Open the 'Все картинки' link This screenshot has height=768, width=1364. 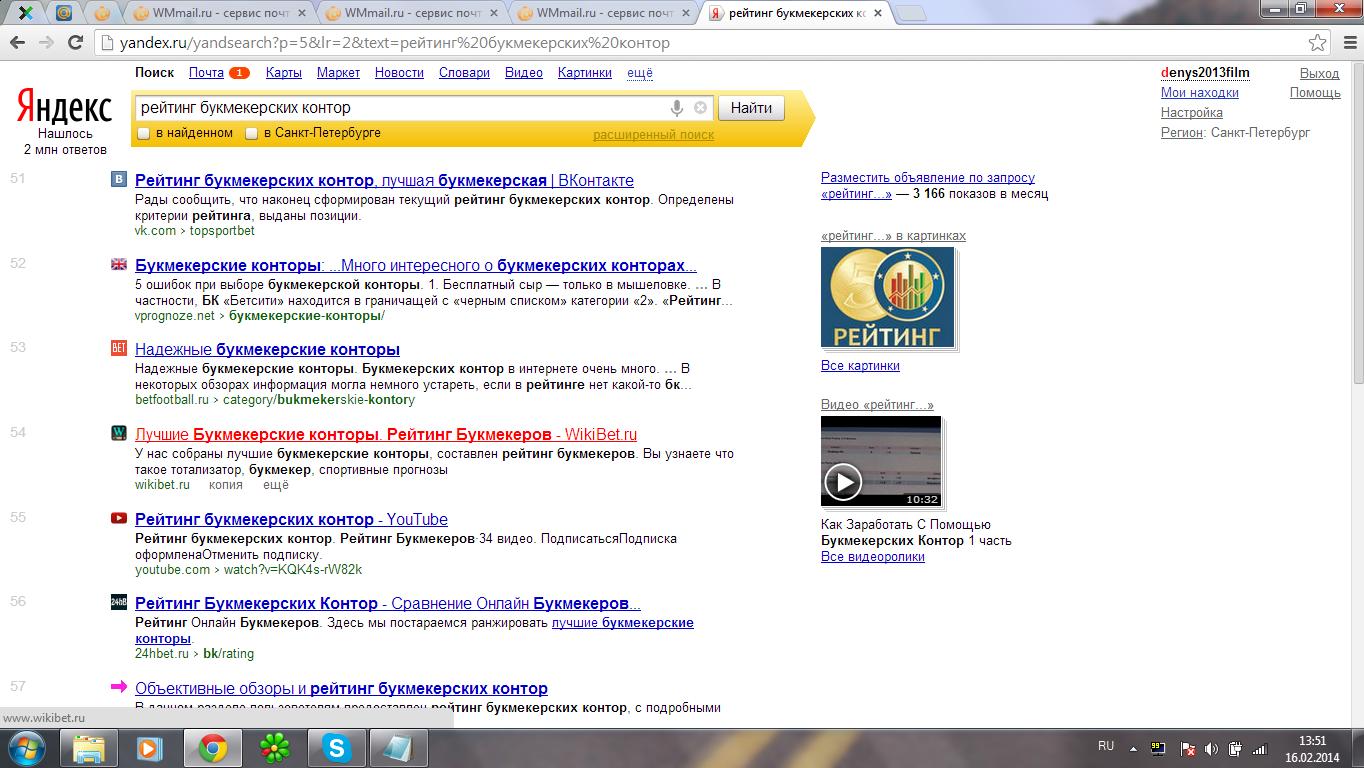tap(860, 366)
